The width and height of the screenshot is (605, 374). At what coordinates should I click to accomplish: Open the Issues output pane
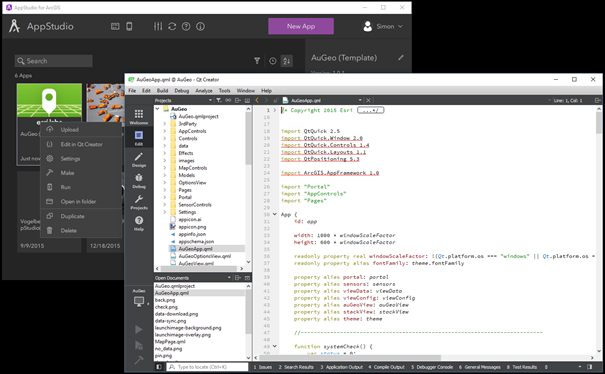pos(263,367)
